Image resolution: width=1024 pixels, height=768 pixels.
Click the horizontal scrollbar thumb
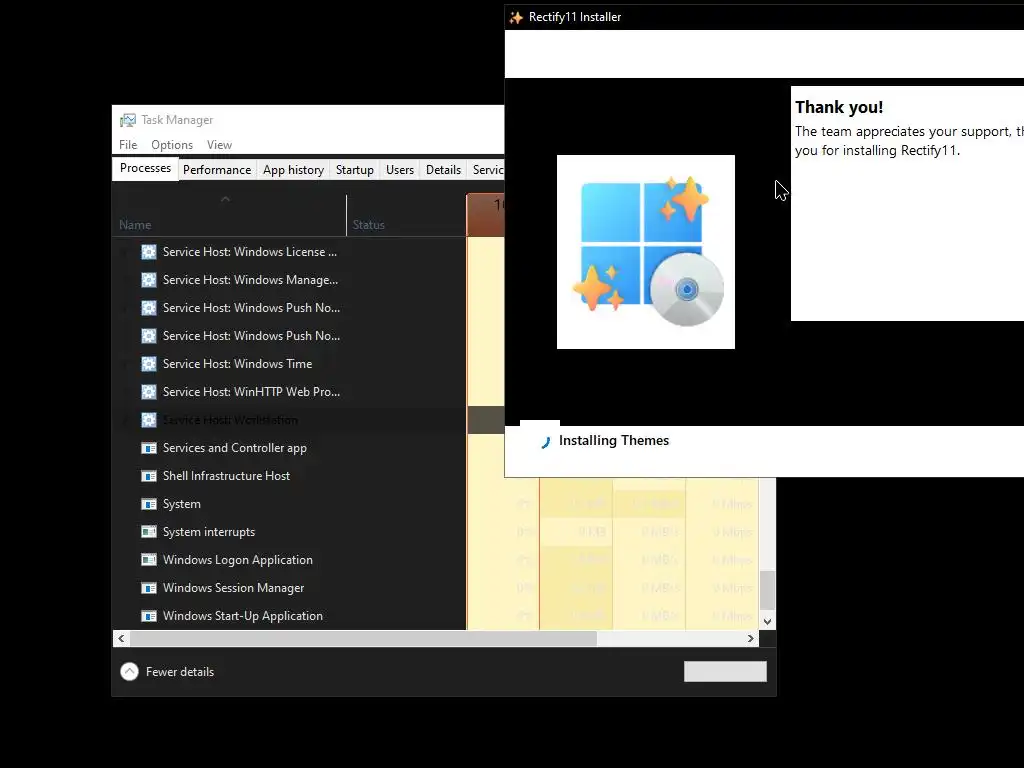pyautogui.click(x=363, y=639)
